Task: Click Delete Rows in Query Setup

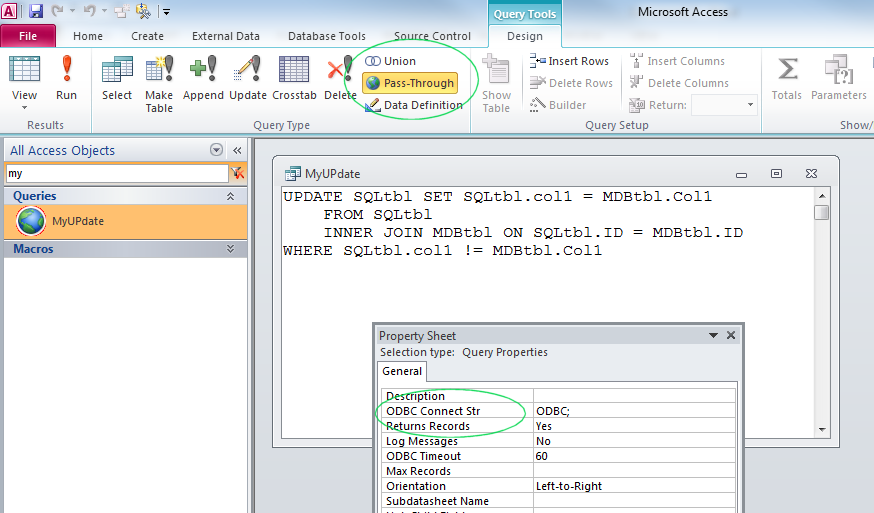Action: pyautogui.click(x=571, y=83)
